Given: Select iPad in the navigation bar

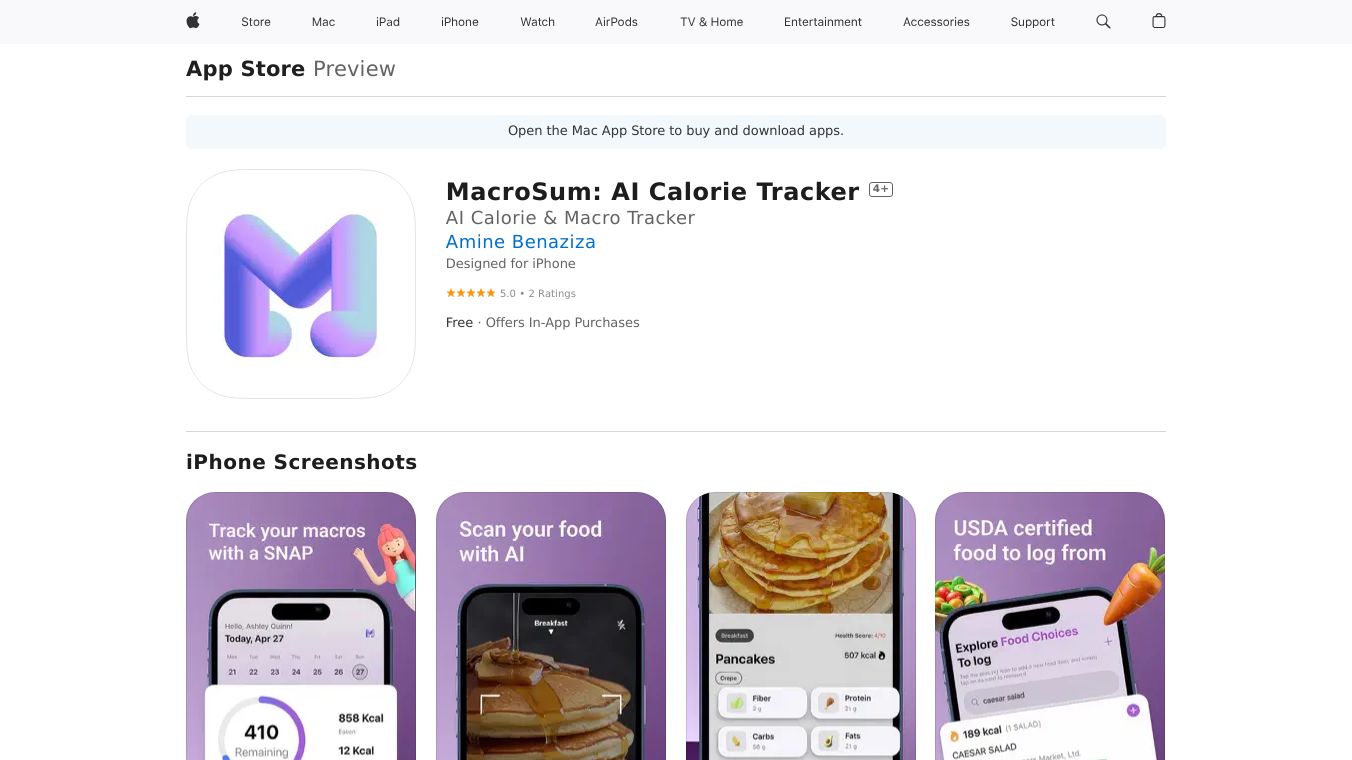Looking at the screenshot, I should point(388,22).
